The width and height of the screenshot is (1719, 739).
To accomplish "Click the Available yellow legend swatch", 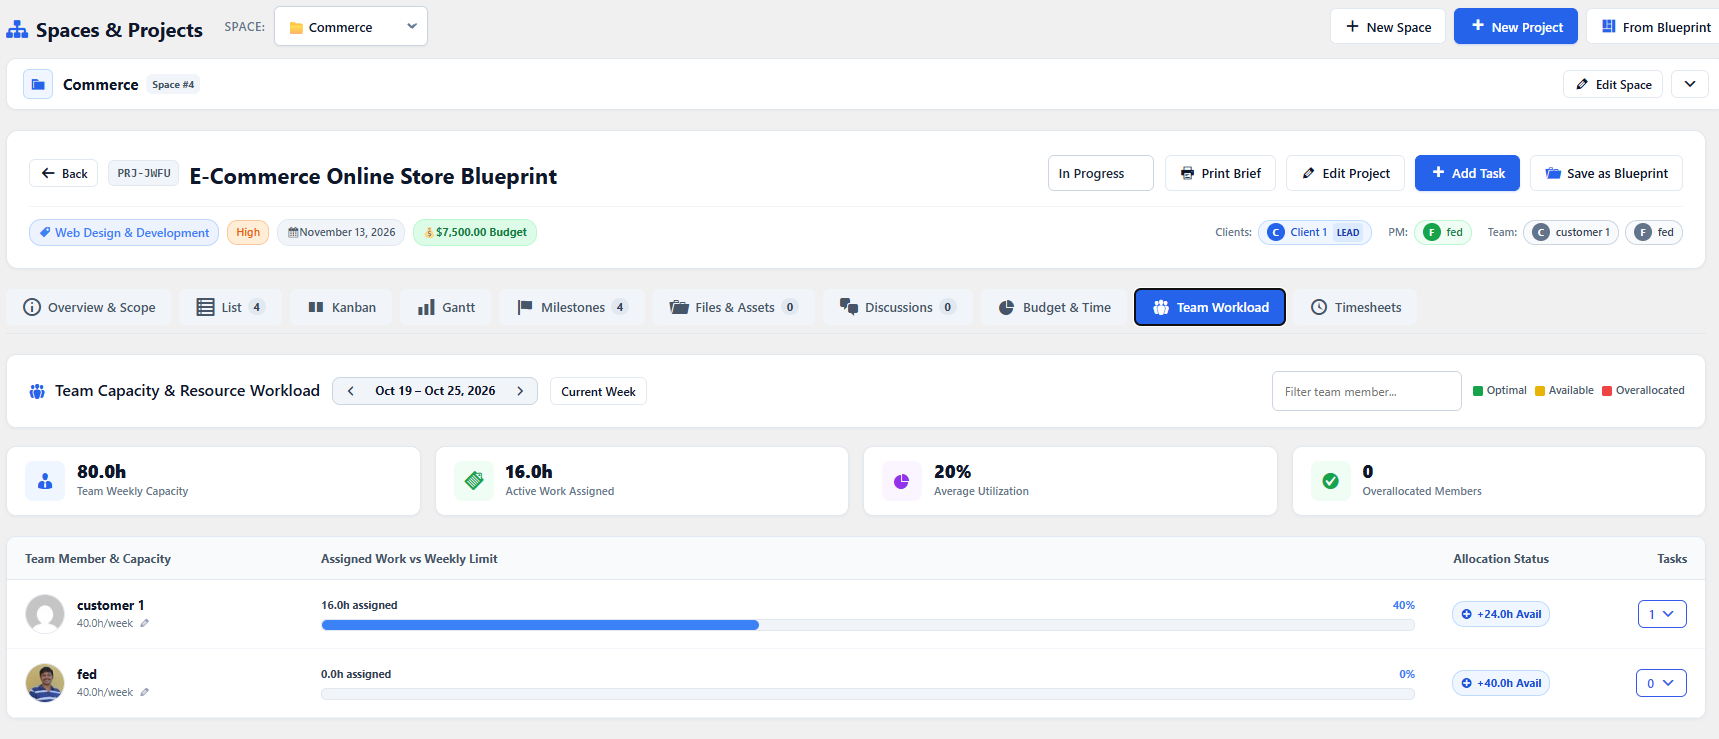I will click(x=1540, y=391).
